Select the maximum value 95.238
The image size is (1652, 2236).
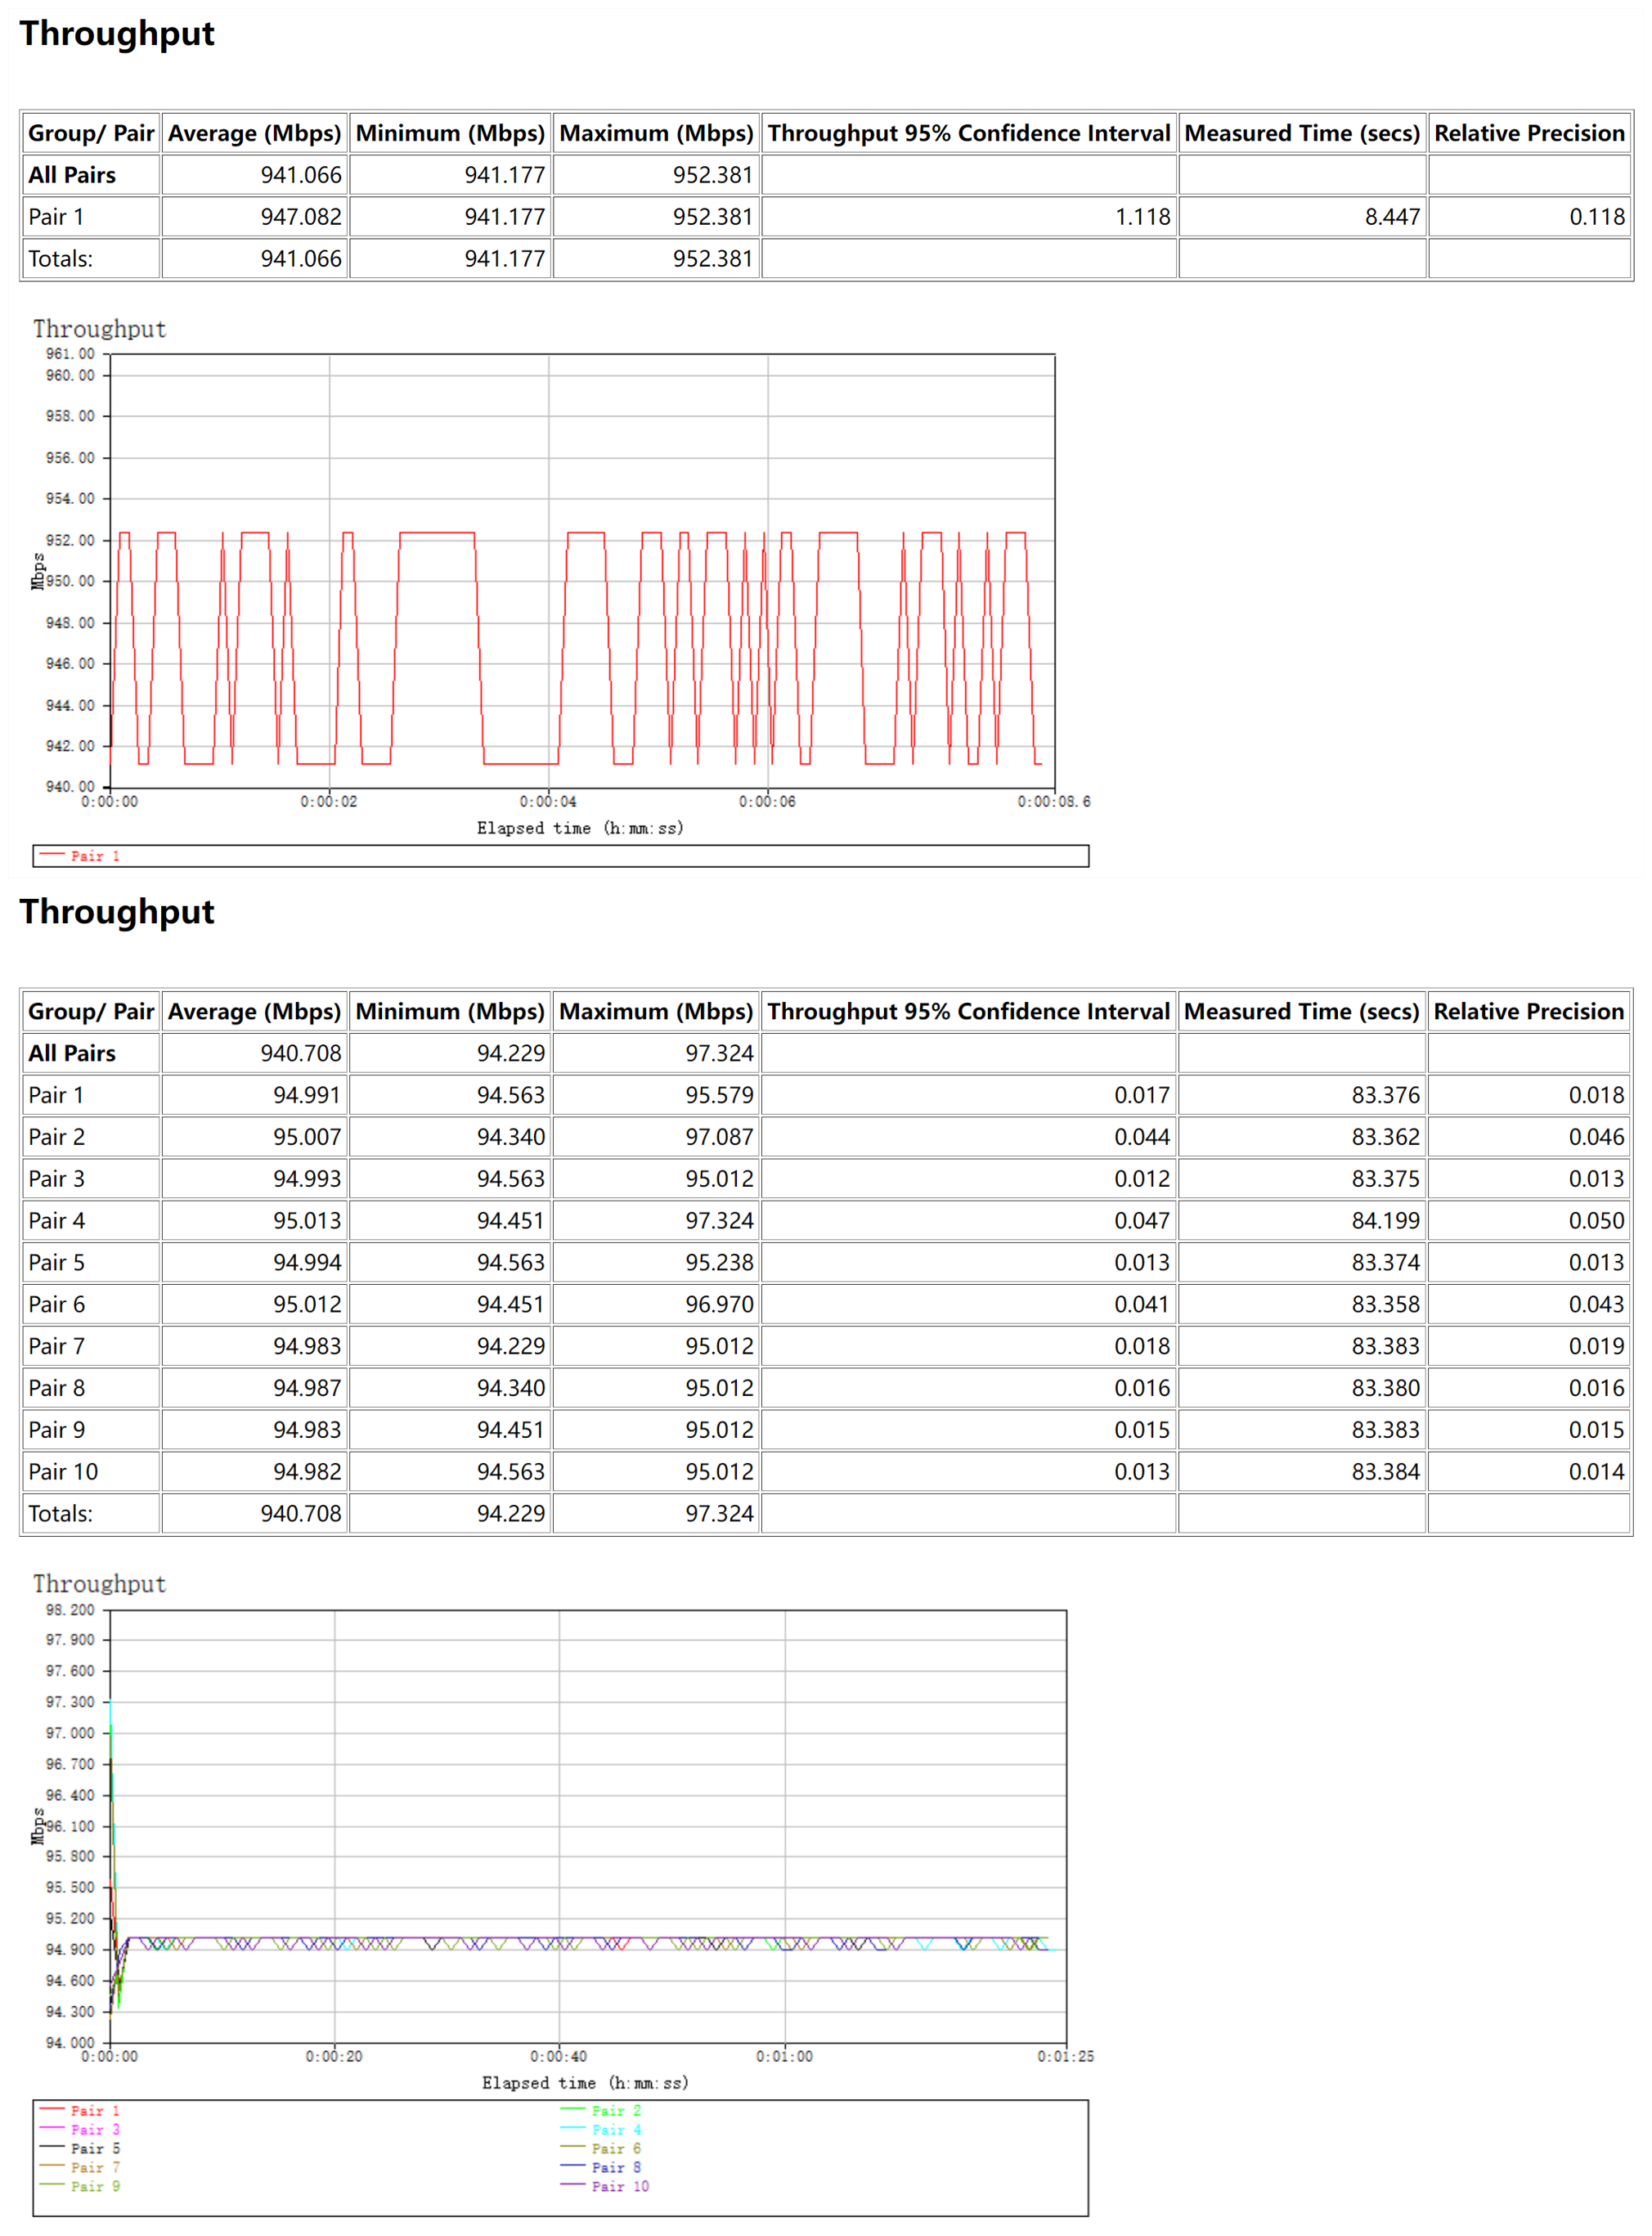tap(719, 1263)
